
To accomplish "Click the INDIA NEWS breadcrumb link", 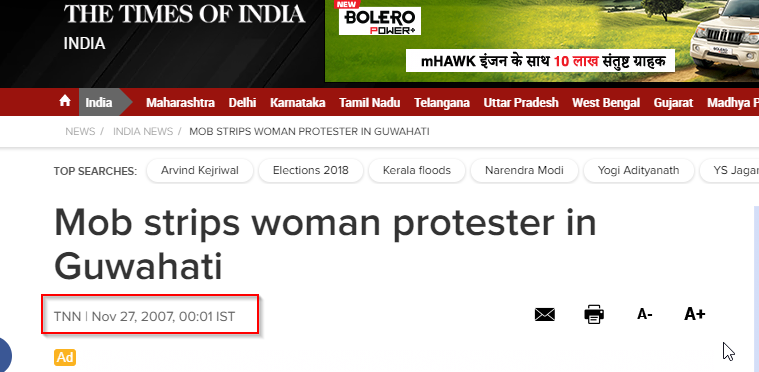I will point(143,132).
